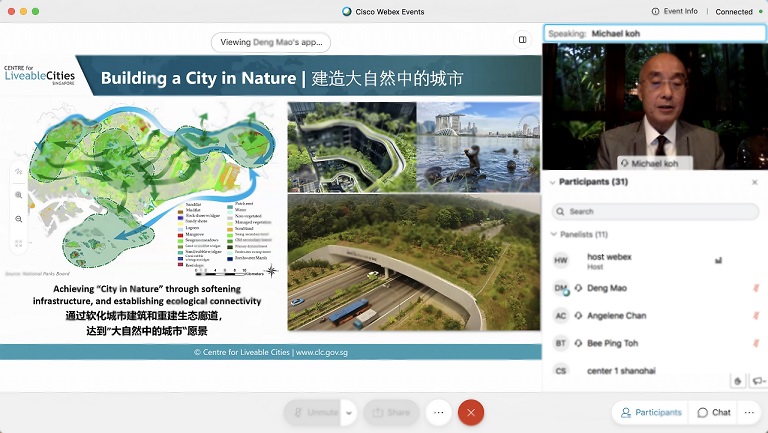Collapse the Panelists (11) list
768x433 pixels.
click(554, 234)
